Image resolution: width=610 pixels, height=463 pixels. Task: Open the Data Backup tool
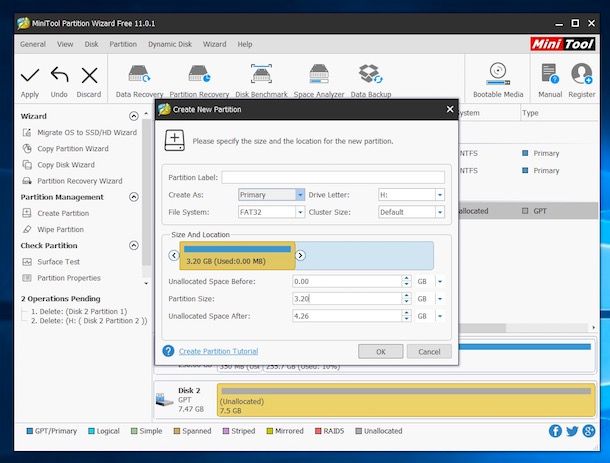tap(371, 75)
